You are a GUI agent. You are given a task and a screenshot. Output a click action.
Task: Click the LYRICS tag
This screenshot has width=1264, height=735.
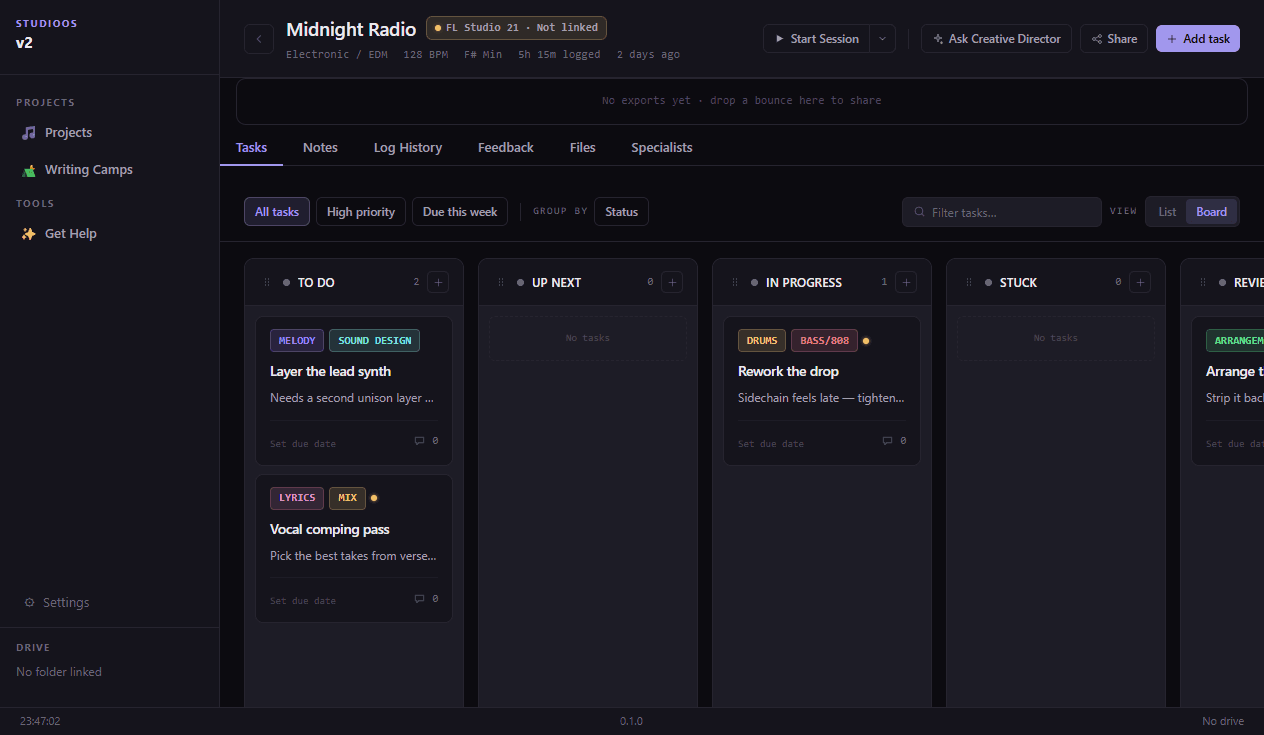point(297,498)
